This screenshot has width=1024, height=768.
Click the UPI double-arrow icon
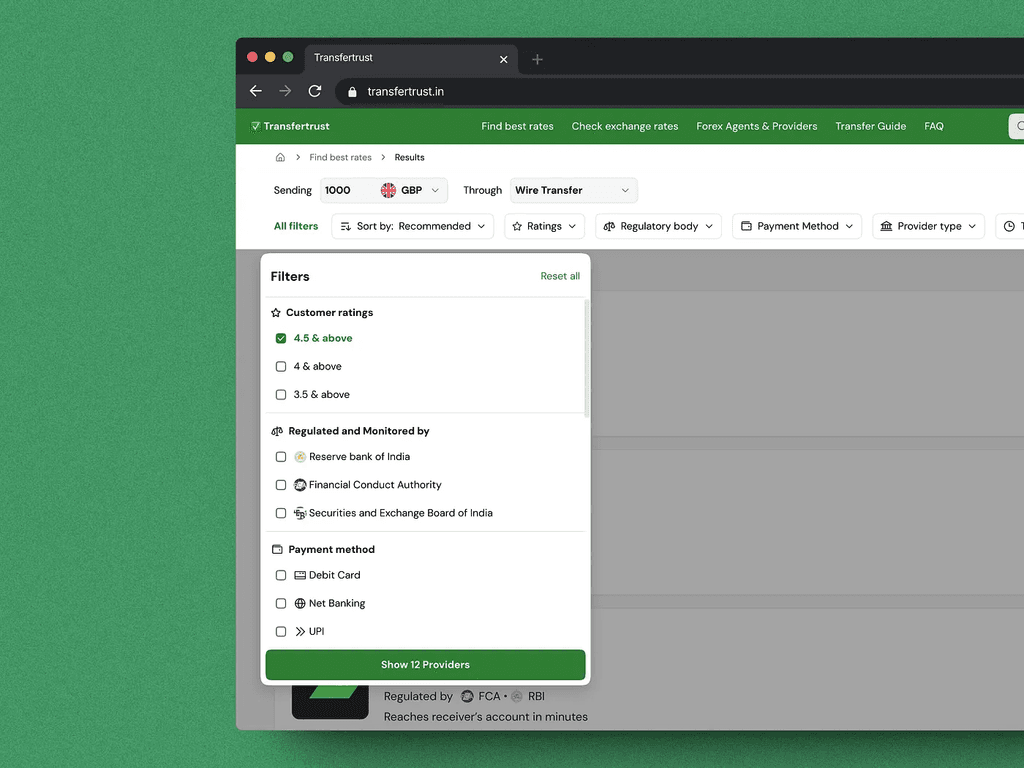click(x=300, y=632)
